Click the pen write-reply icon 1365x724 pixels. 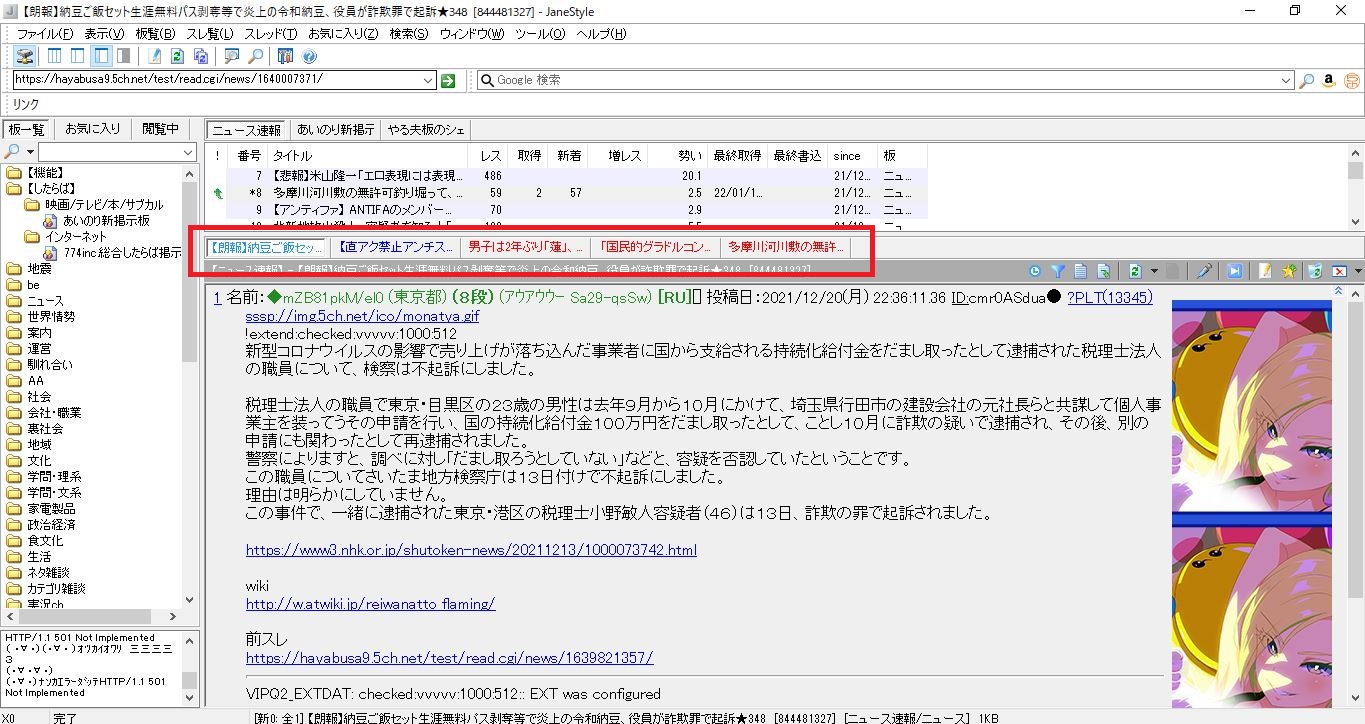tap(1204, 271)
